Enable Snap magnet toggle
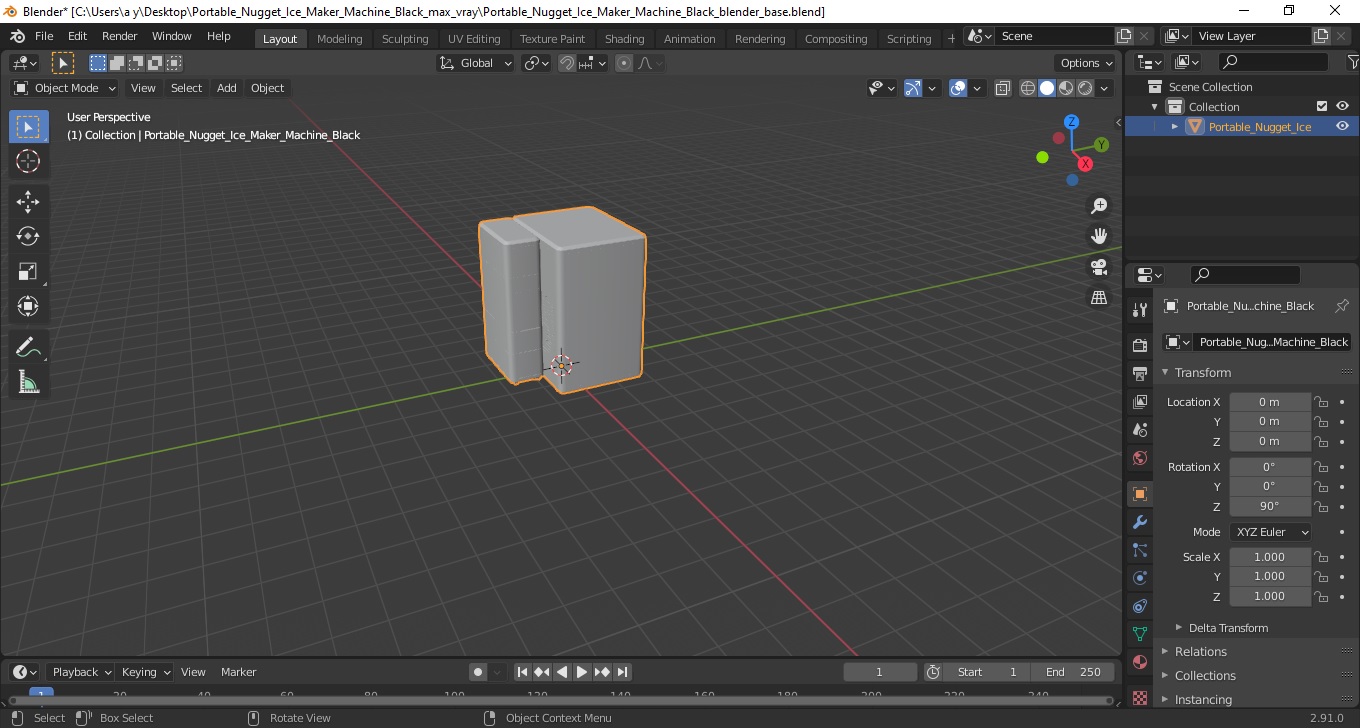 [567, 63]
